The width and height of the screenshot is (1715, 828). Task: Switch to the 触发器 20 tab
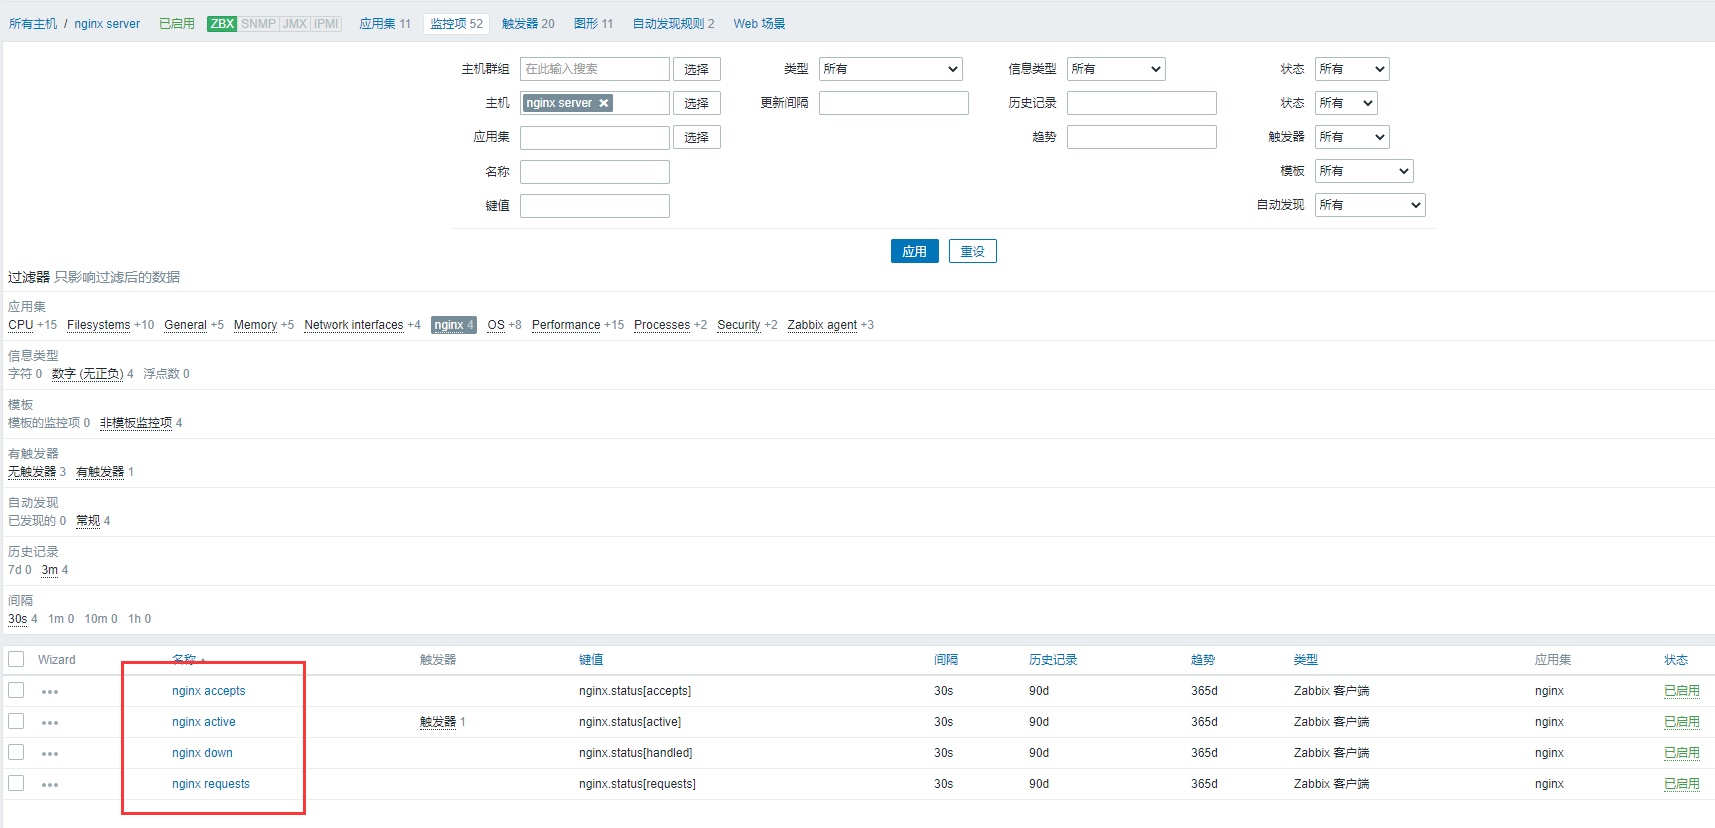point(528,24)
